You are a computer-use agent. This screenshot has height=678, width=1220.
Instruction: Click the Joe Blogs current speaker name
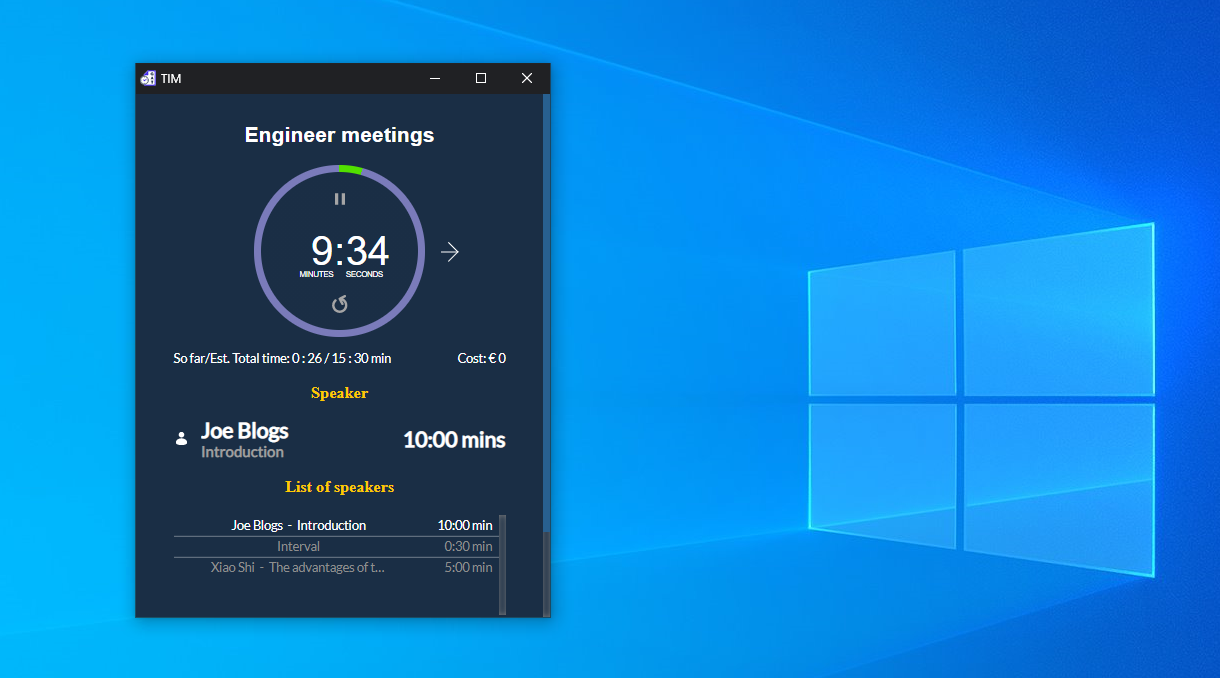pyautogui.click(x=244, y=430)
